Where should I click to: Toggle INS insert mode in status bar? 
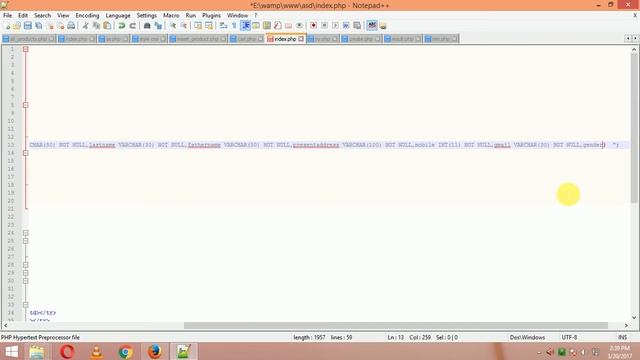(x=622, y=338)
